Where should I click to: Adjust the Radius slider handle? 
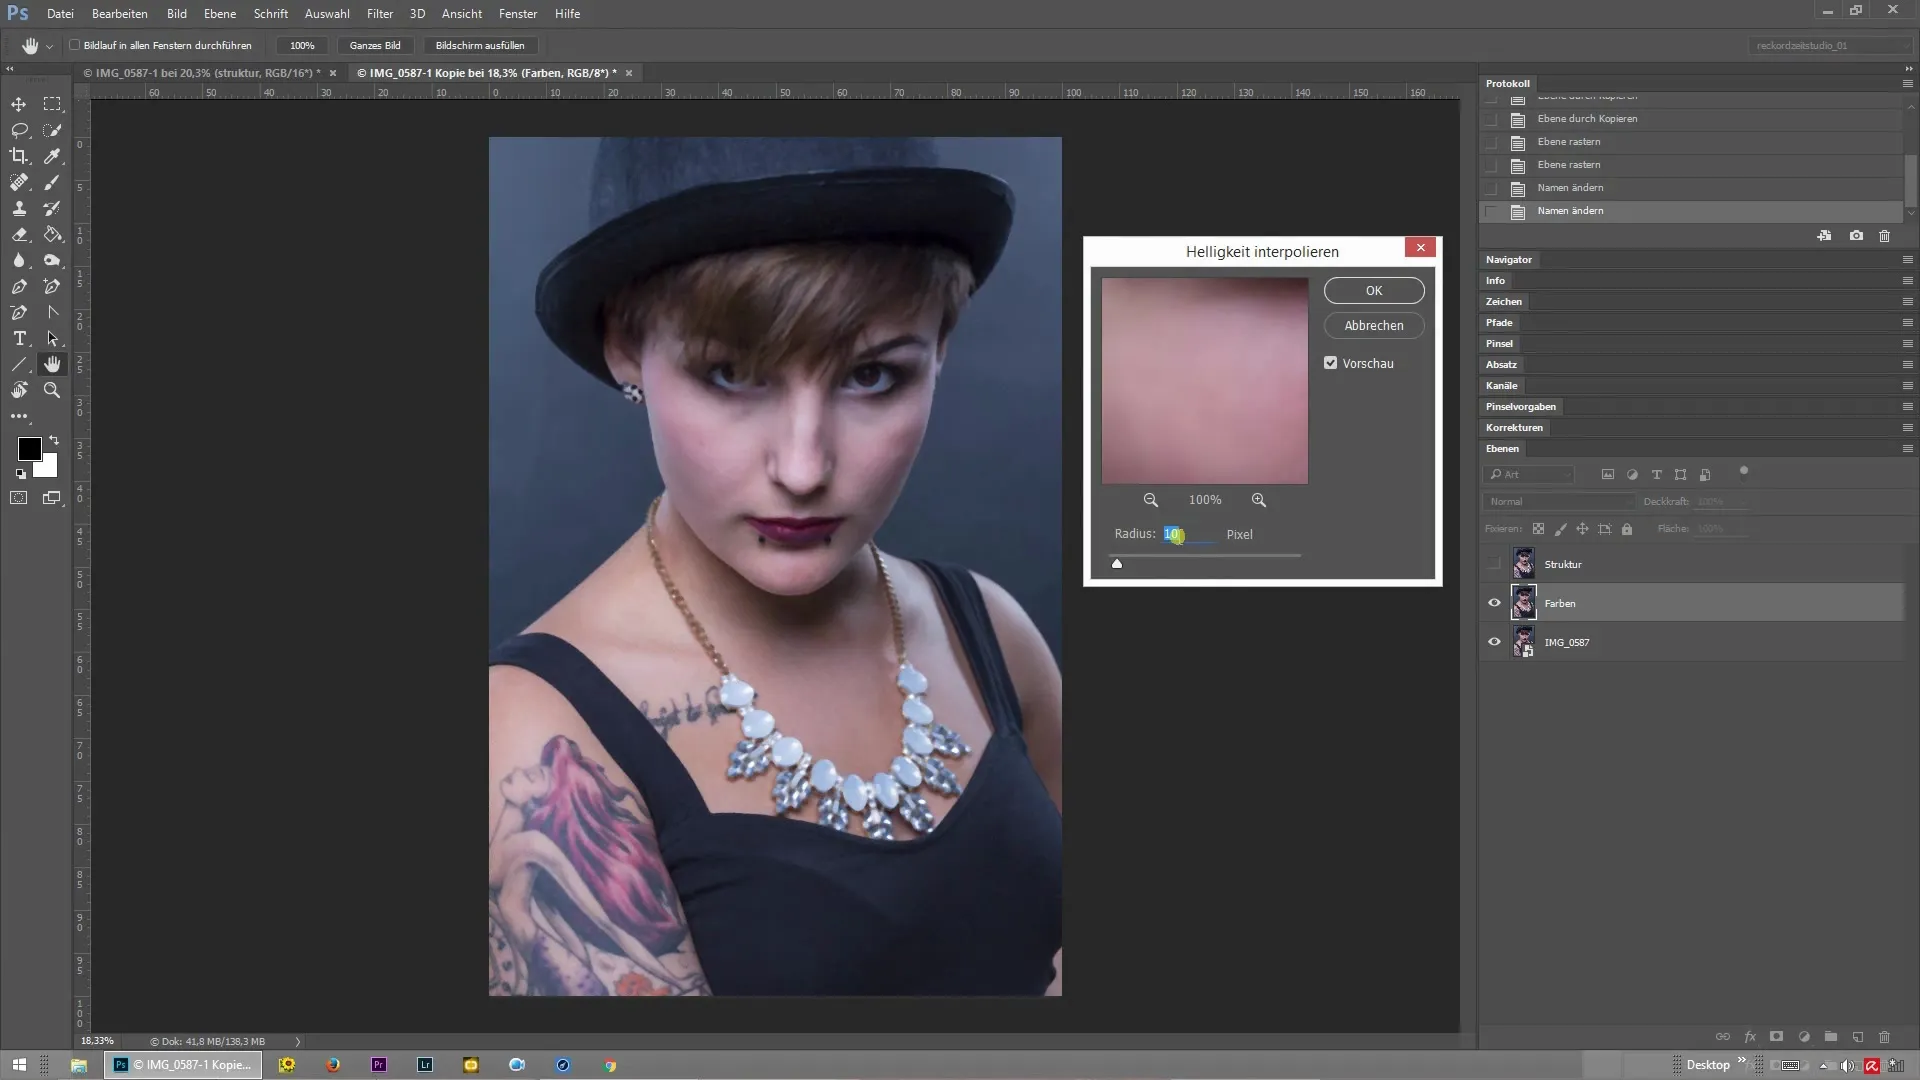point(1117,564)
